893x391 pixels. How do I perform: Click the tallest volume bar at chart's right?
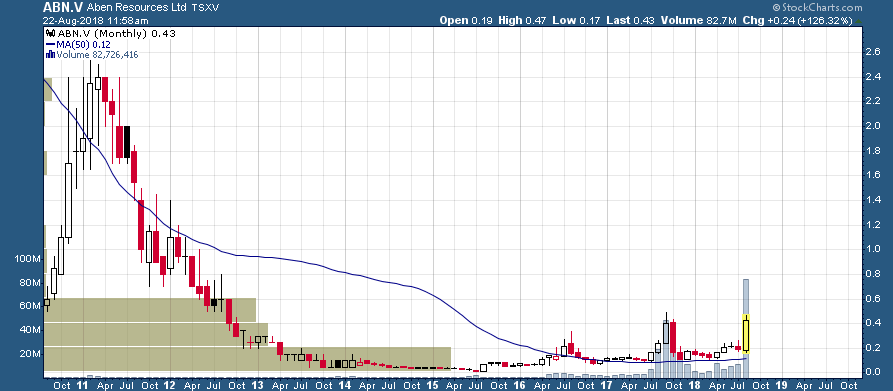(x=745, y=328)
